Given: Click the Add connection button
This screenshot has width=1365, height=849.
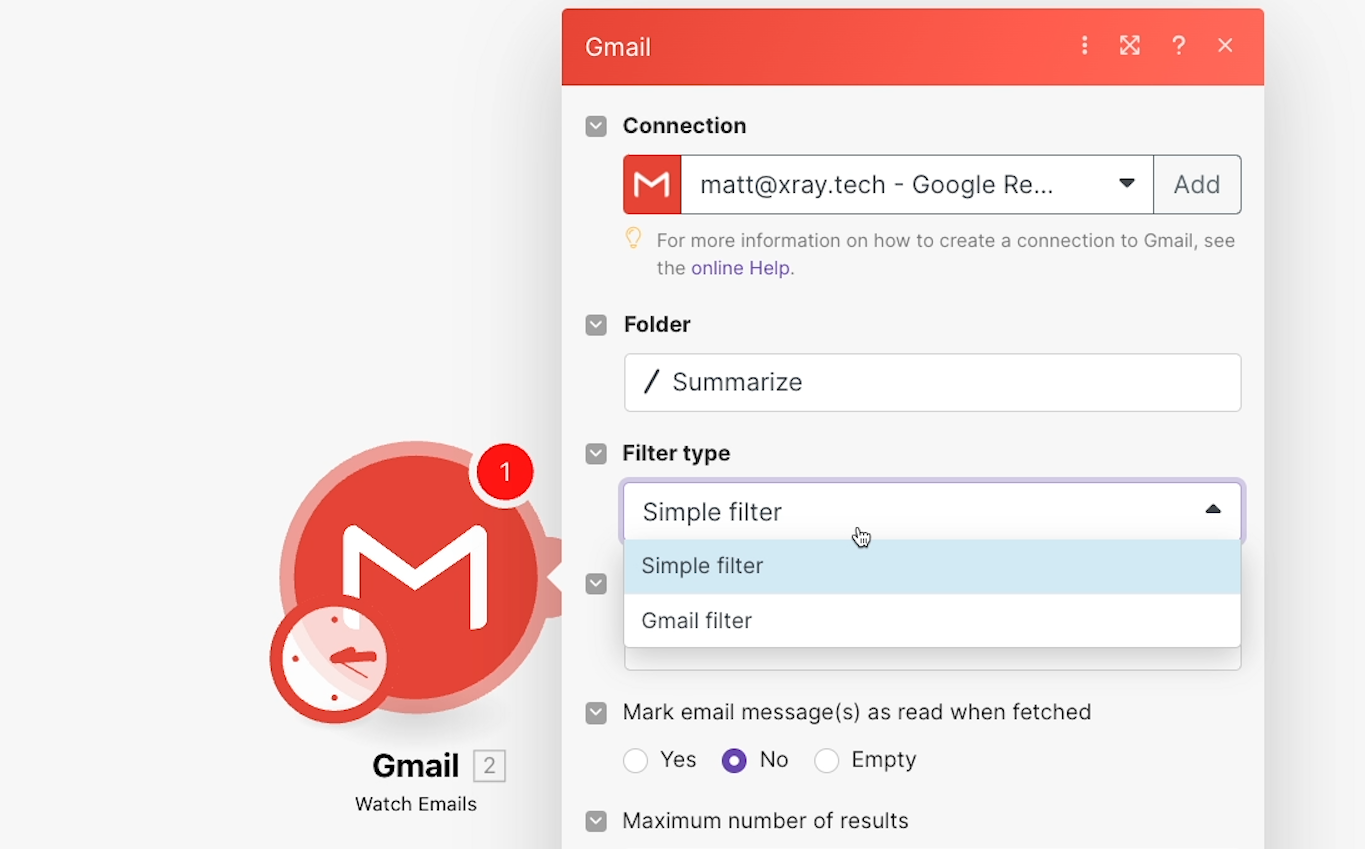Looking at the screenshot, I should 1197,184.
